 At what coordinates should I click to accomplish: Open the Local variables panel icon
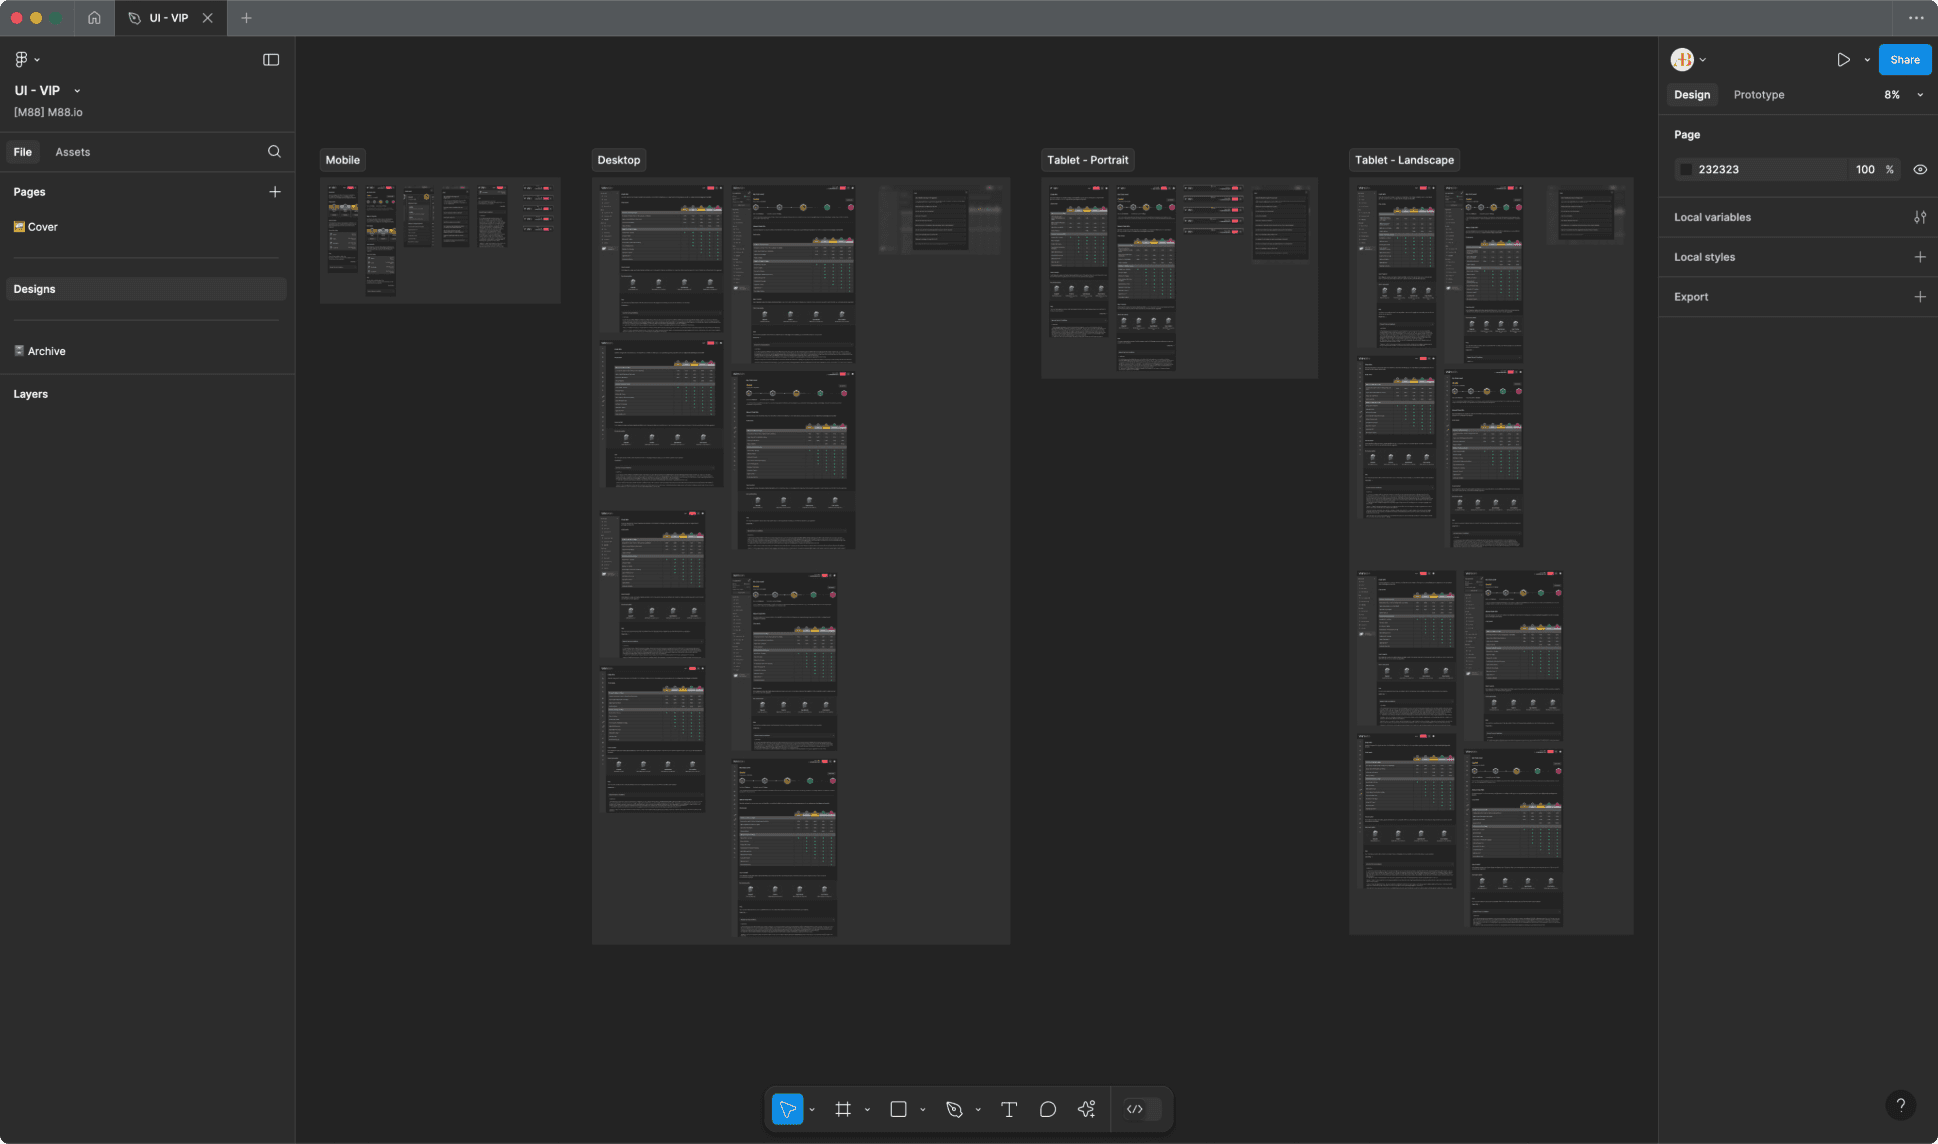click(x=1919, y=216)
